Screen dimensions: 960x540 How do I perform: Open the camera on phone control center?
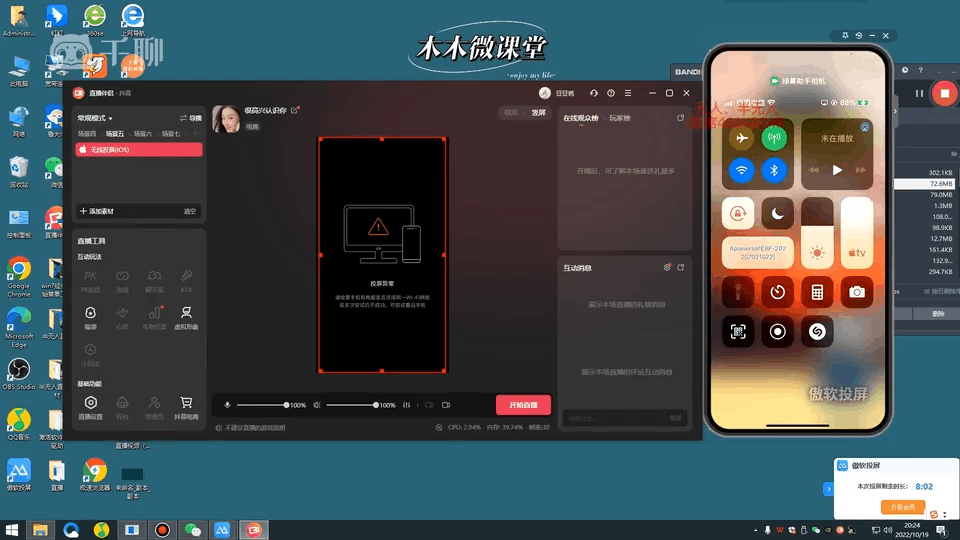(857, 292)
